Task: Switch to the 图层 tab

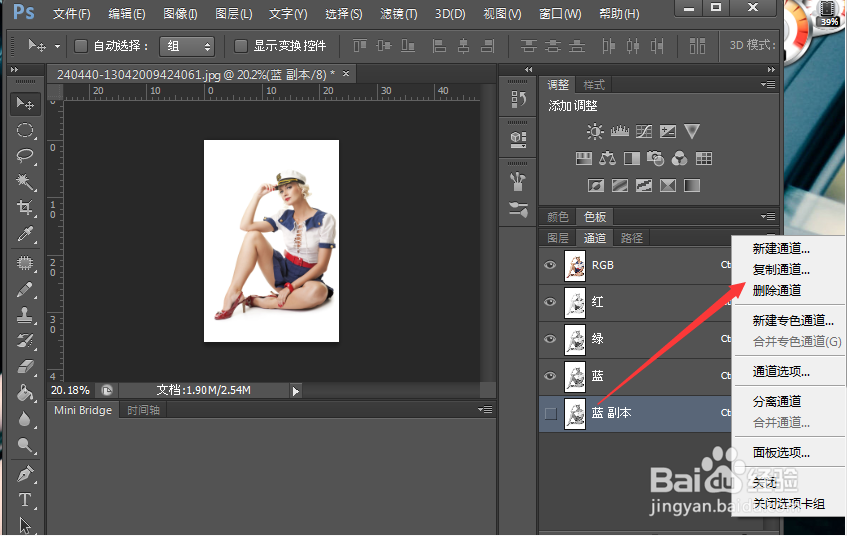Action: pyautogui.click(x=557, y=238)
